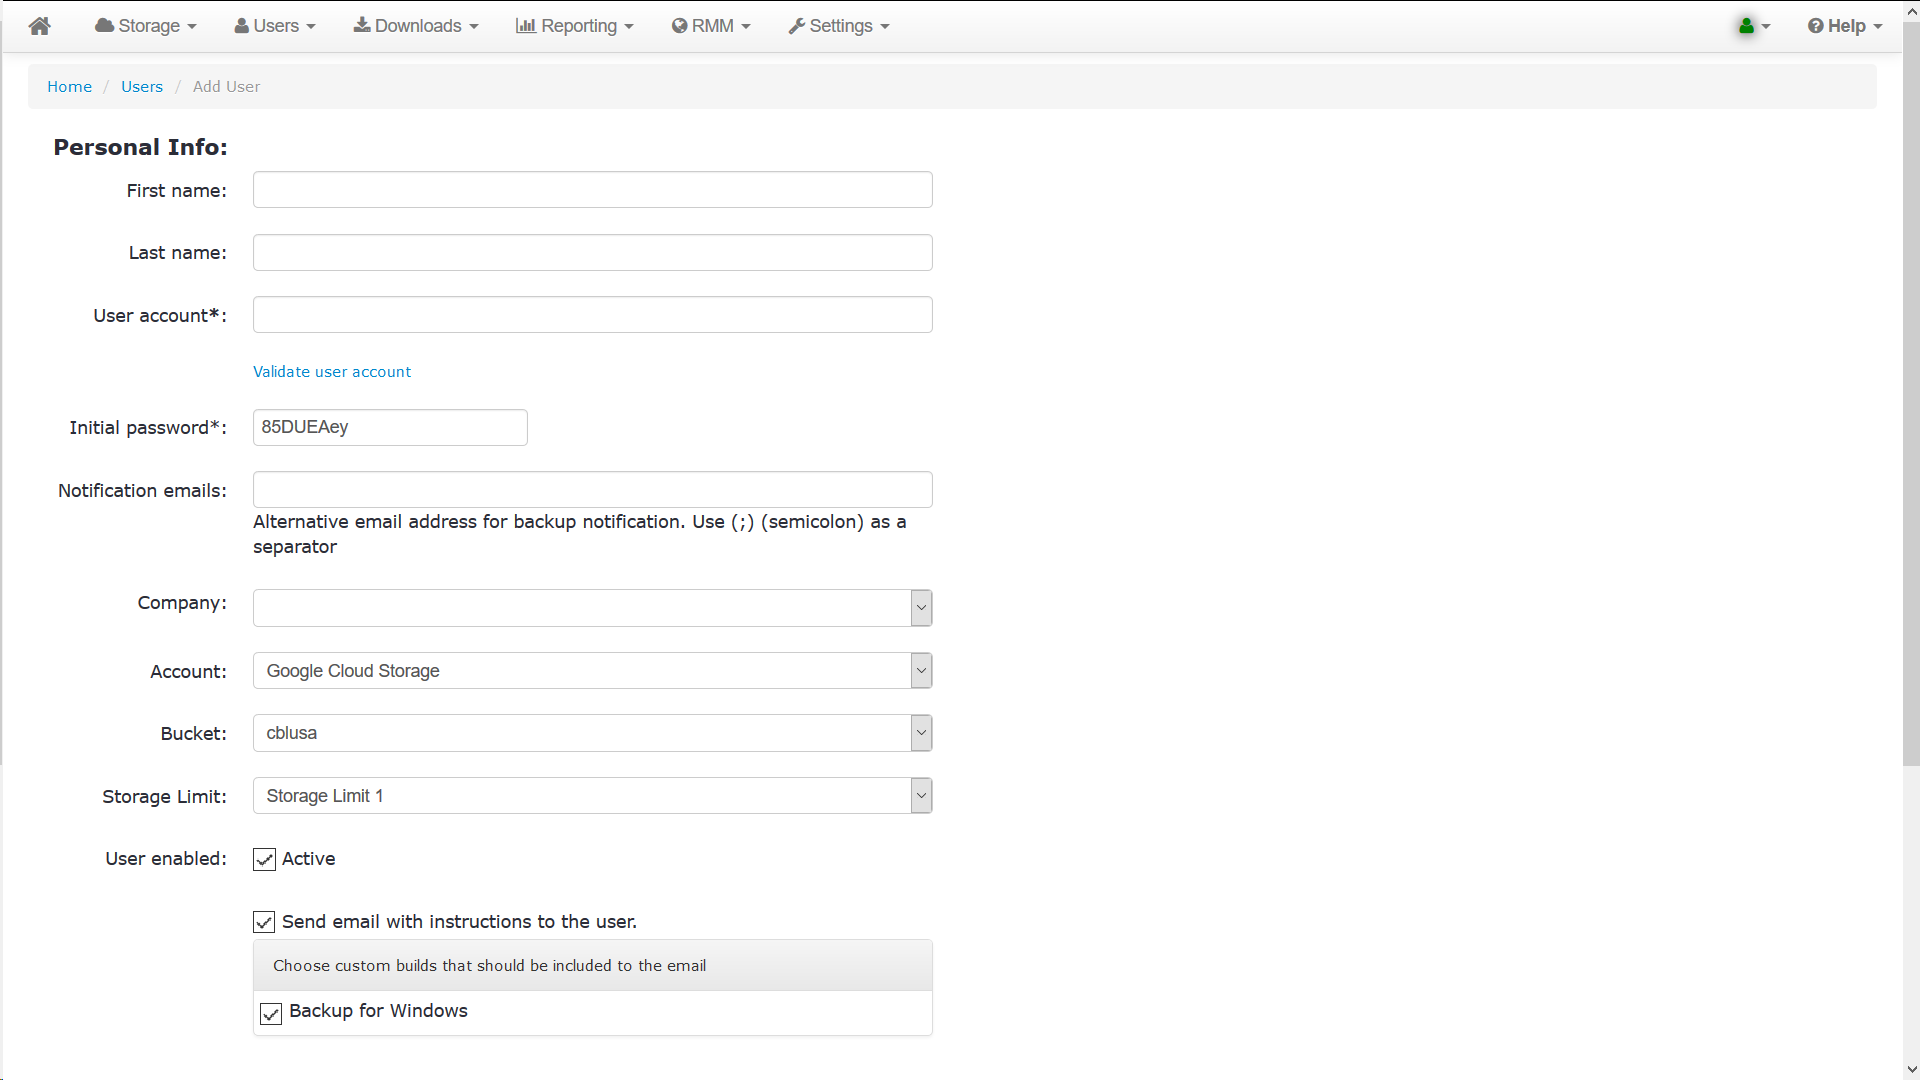Click Validate user account link
This screenshot has height=1080, width=1920.
tap(332, 372)
